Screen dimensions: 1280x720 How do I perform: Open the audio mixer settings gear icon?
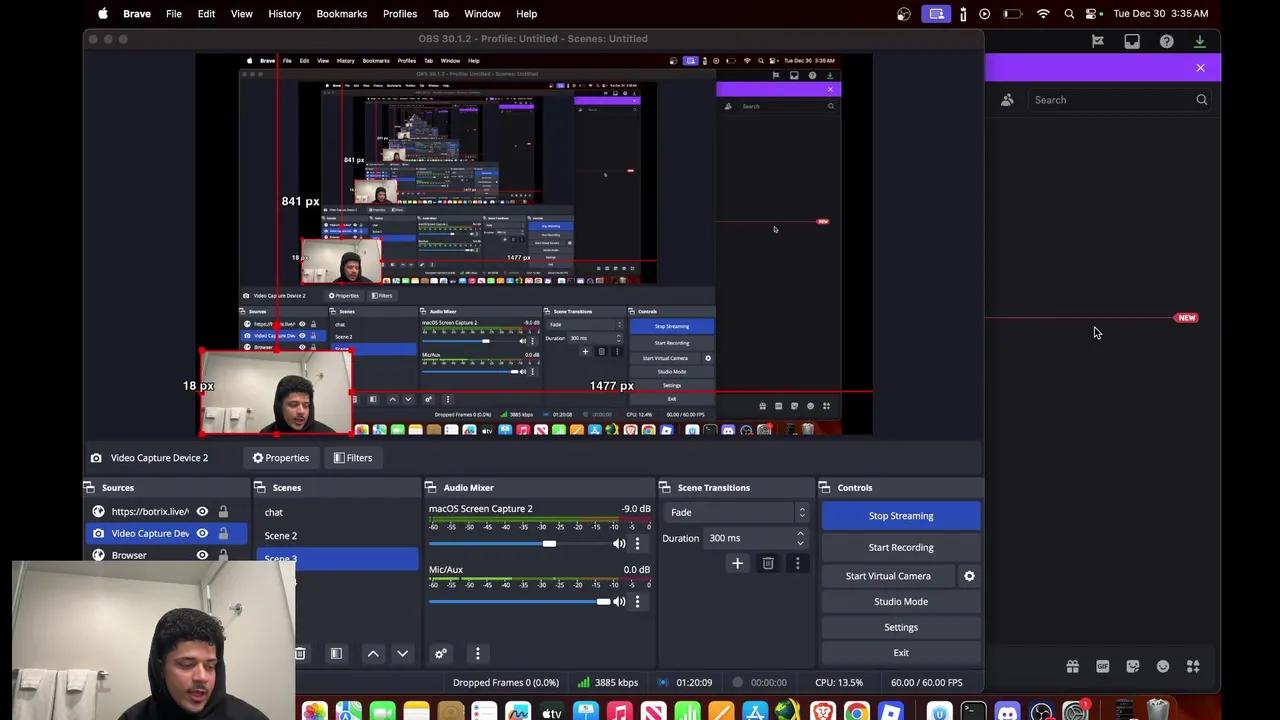441,653
